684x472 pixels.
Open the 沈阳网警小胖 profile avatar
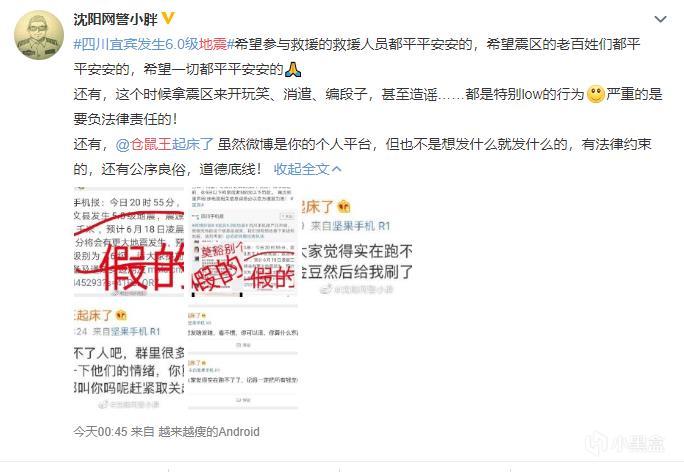(x=39, y=34)
